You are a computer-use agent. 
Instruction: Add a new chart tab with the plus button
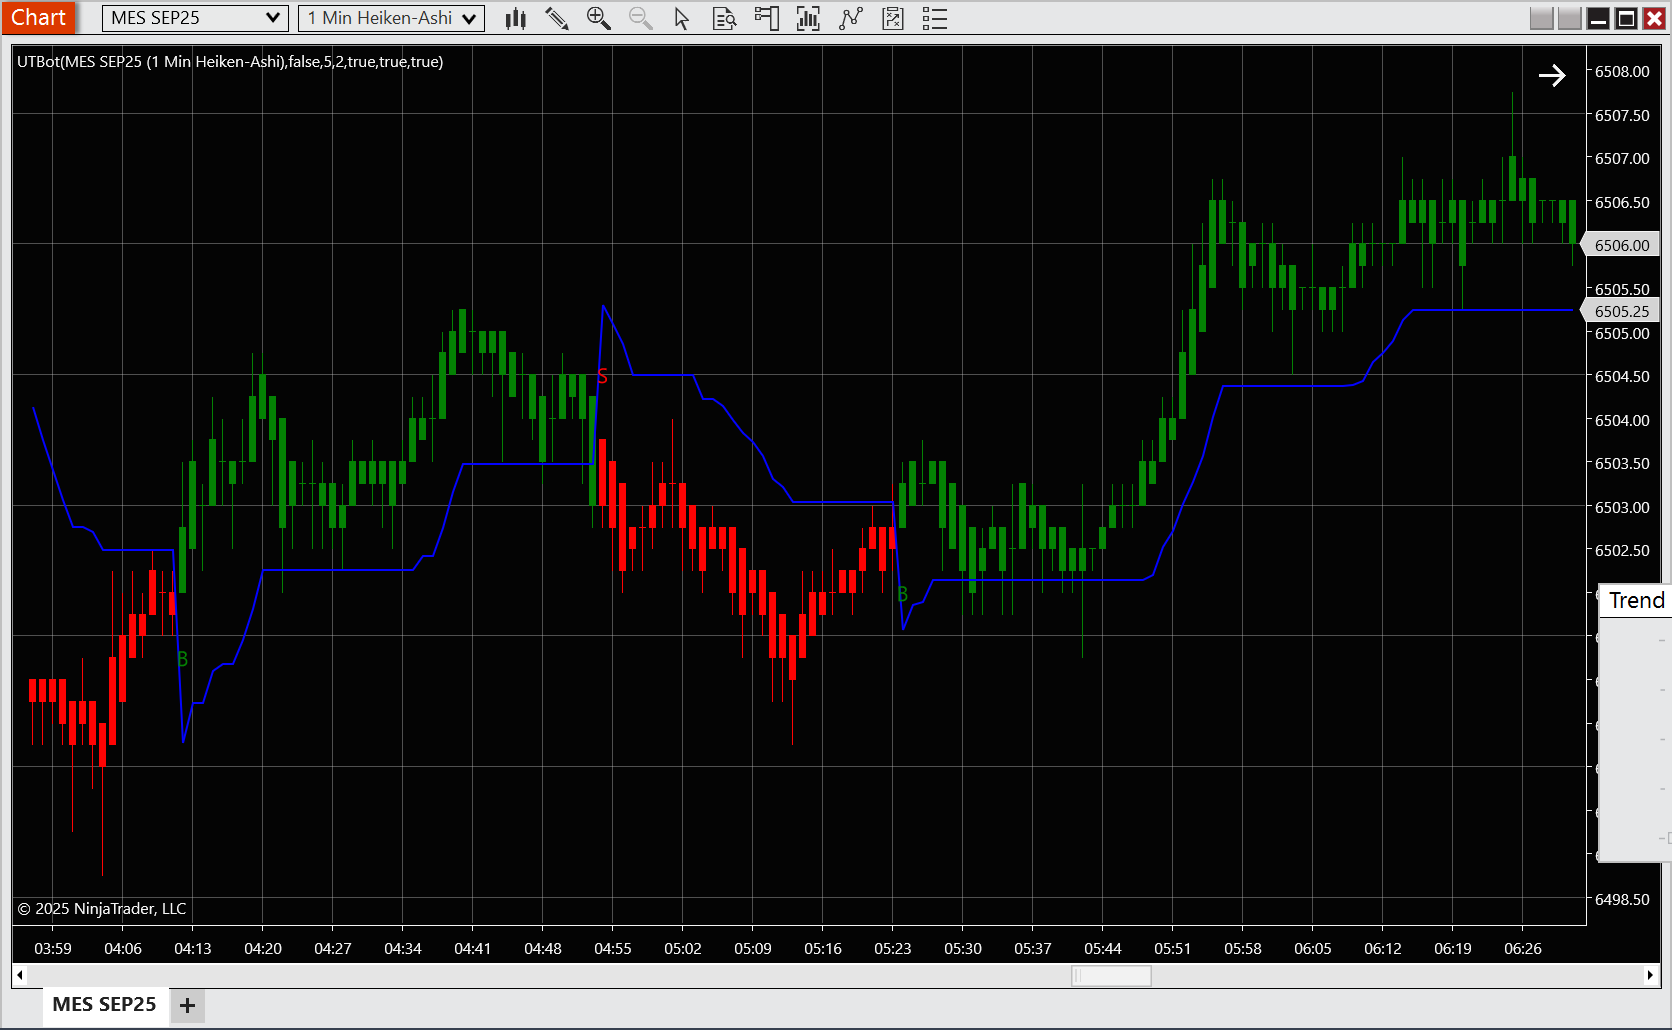click(x=186, y=1005)
